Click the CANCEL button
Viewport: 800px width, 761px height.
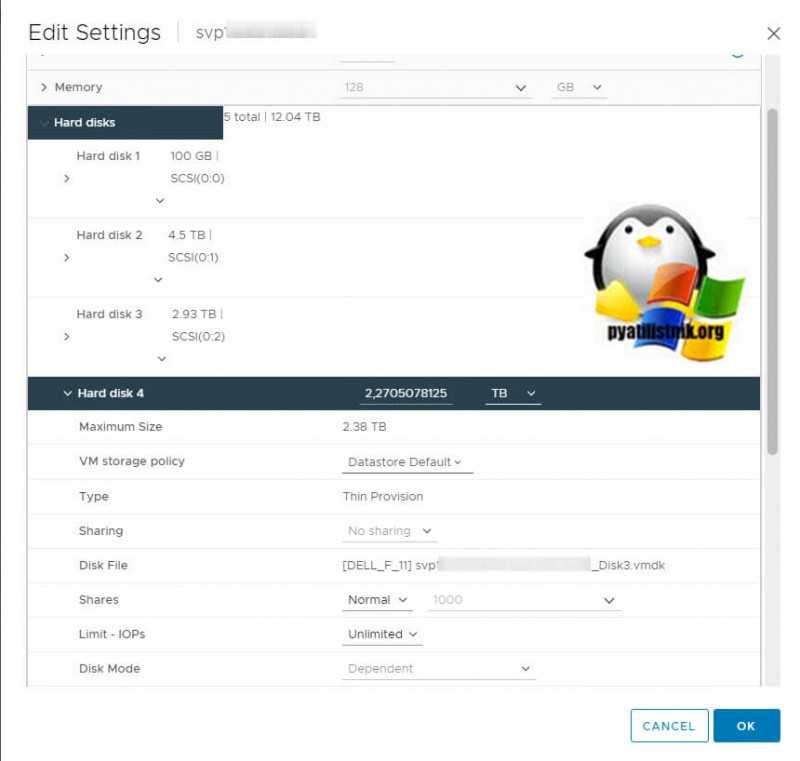(x=669, y=725)
